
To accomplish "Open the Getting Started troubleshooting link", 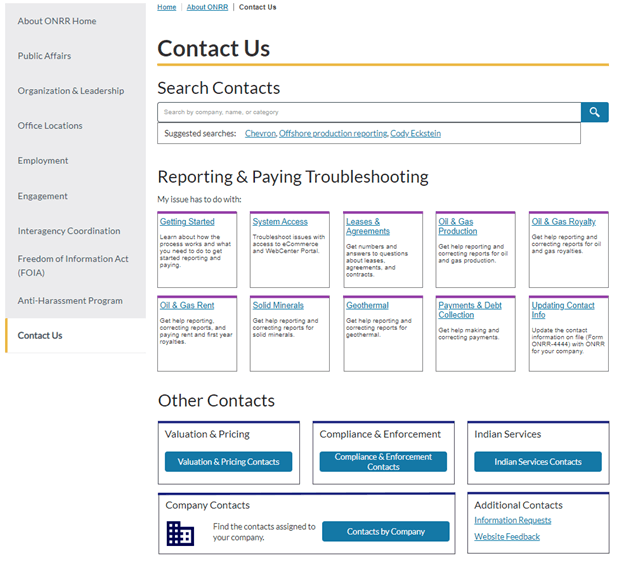I will pyautogui.click(x=187, y=222).
